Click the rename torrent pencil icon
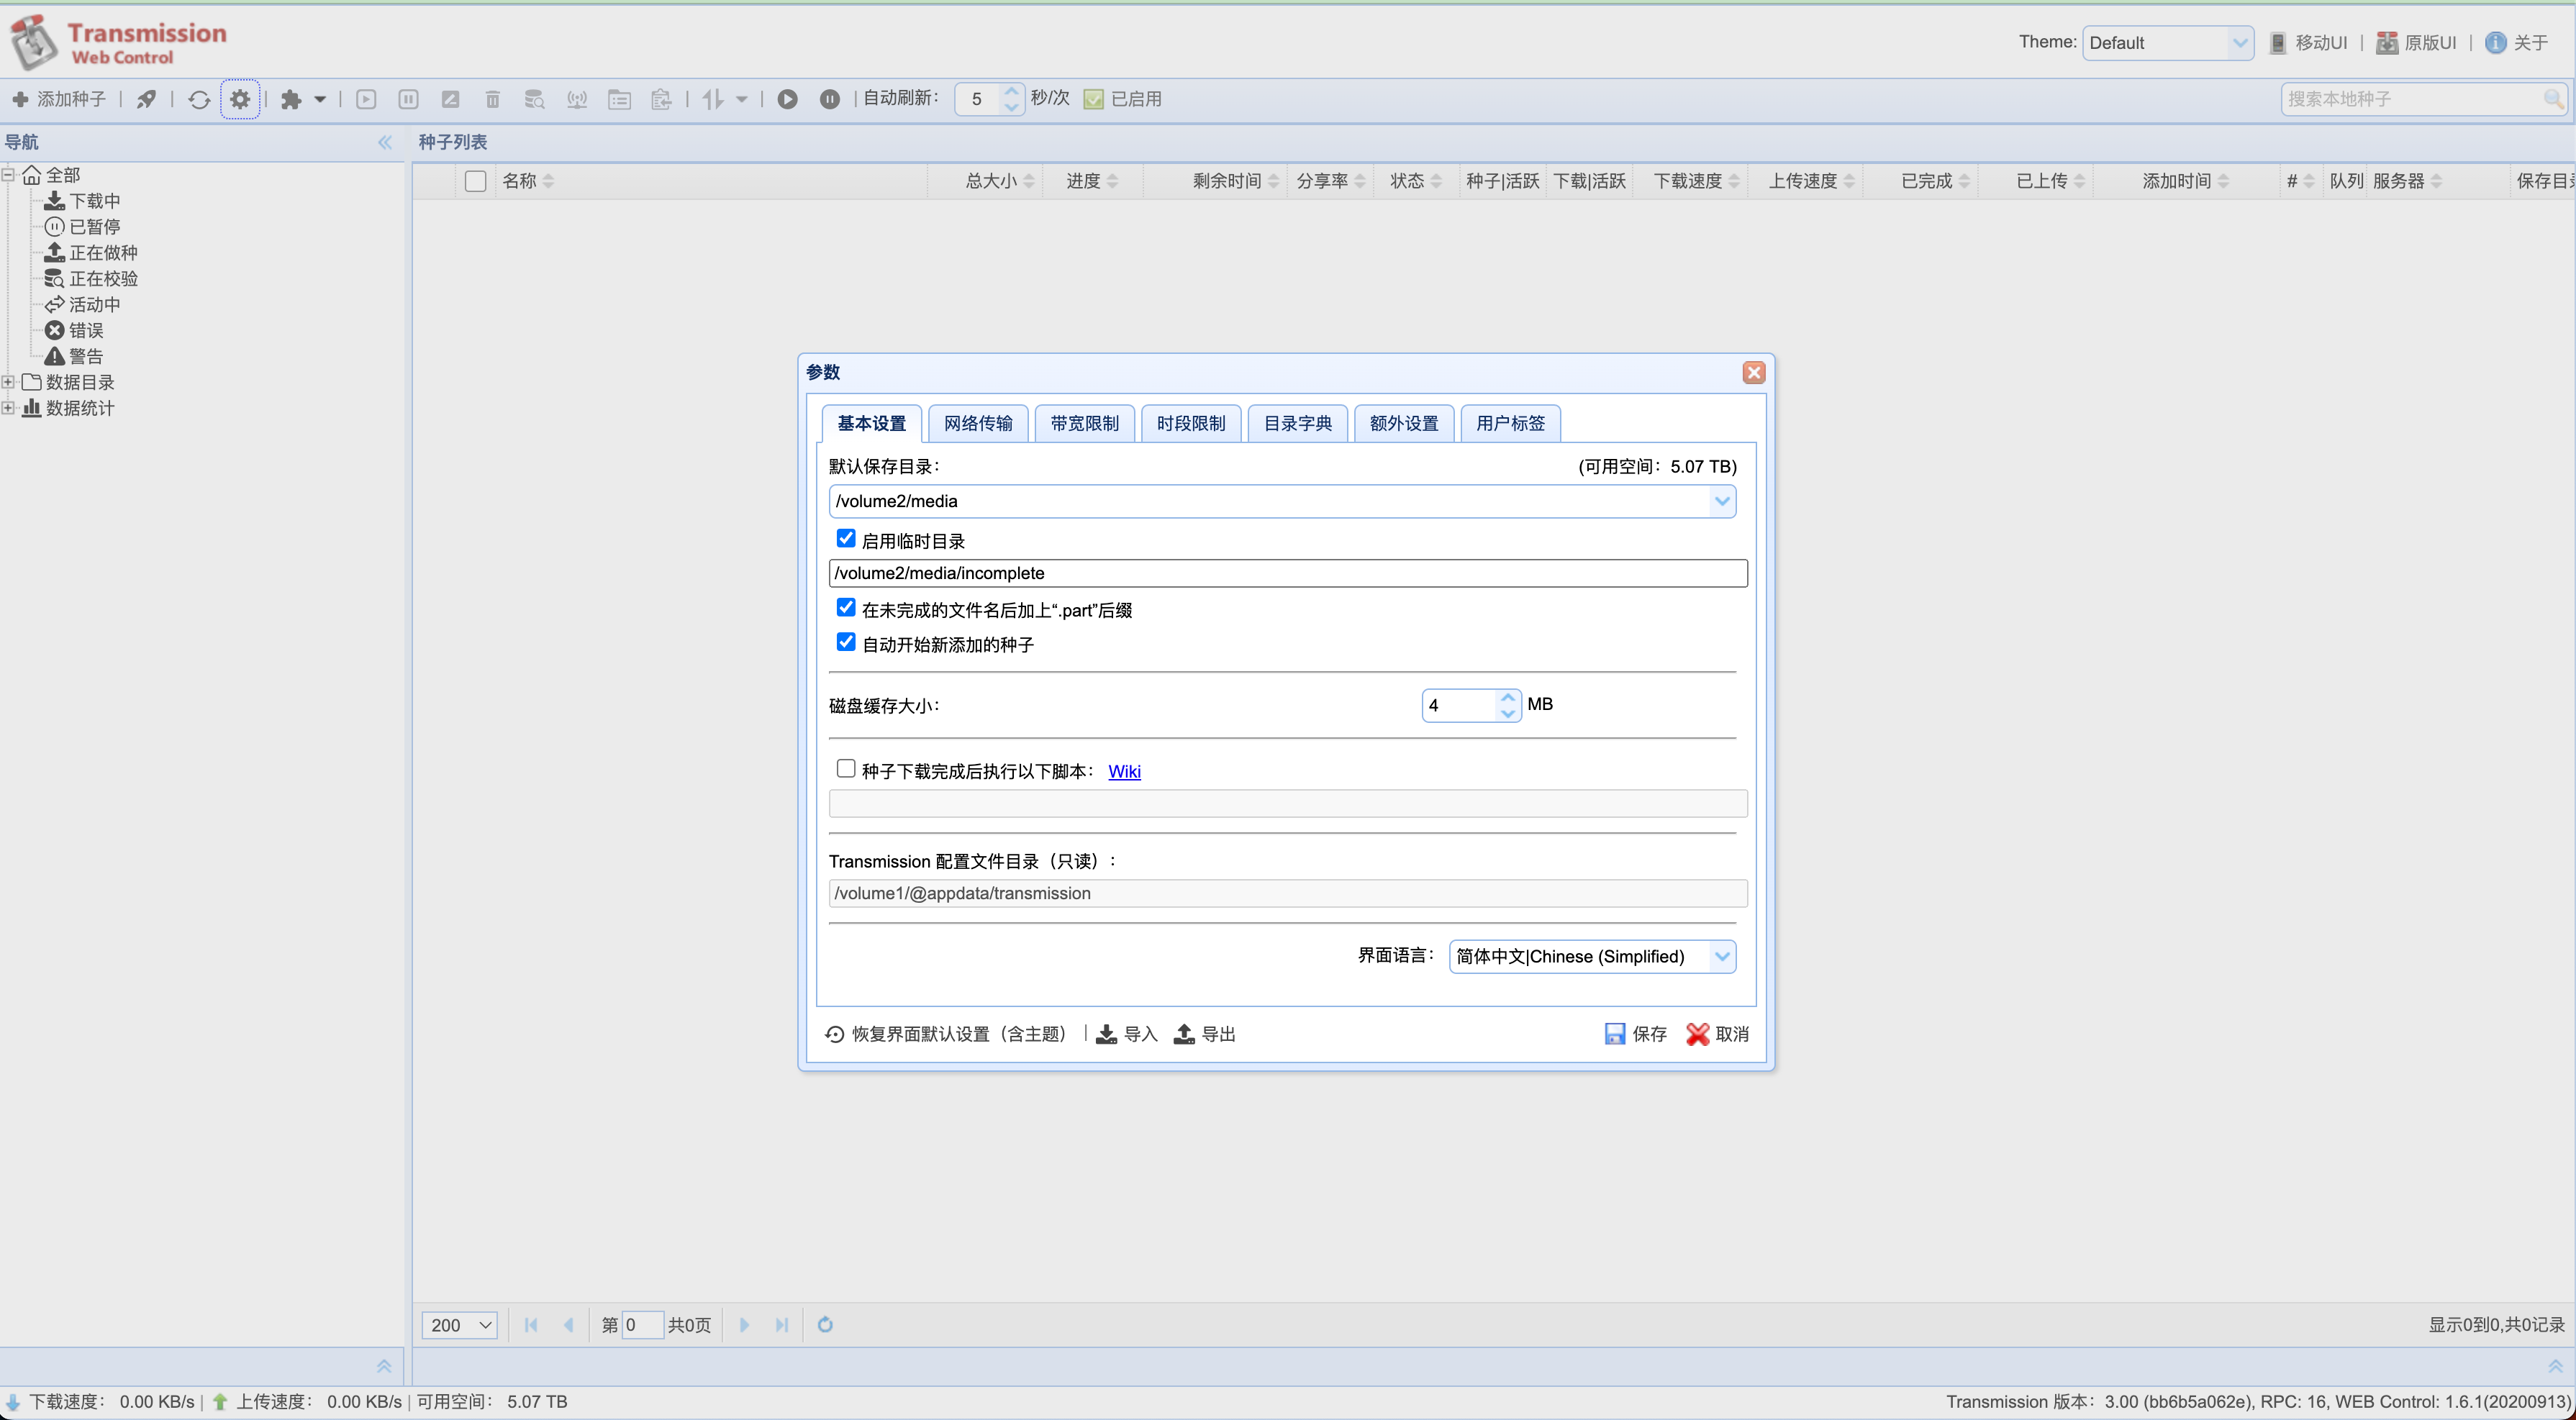This screenshot has height=1420, width=2576. (x=450, y=99)
